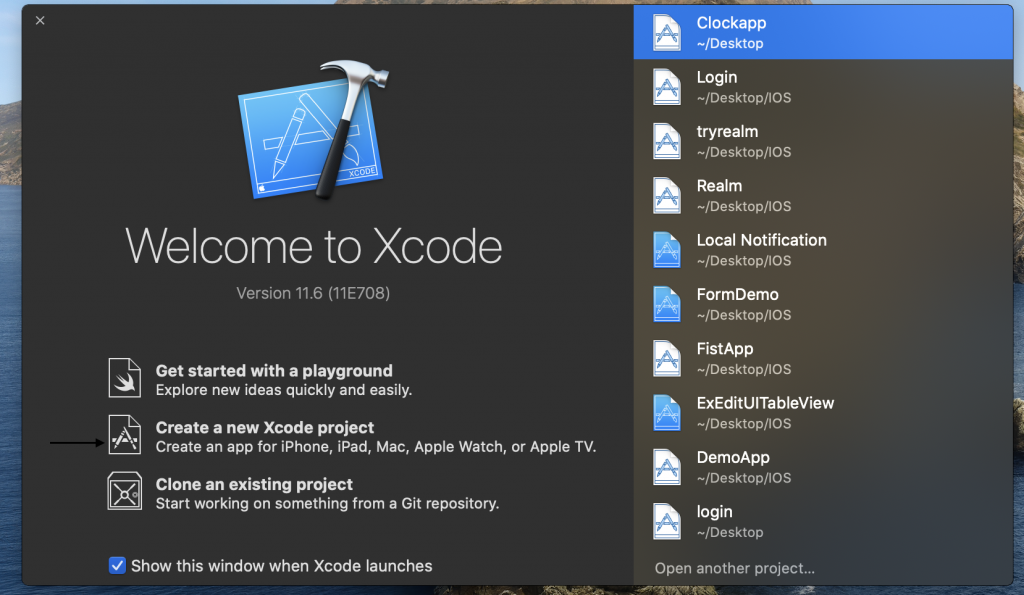Click the tryrealm project file icon

[667, 141]
